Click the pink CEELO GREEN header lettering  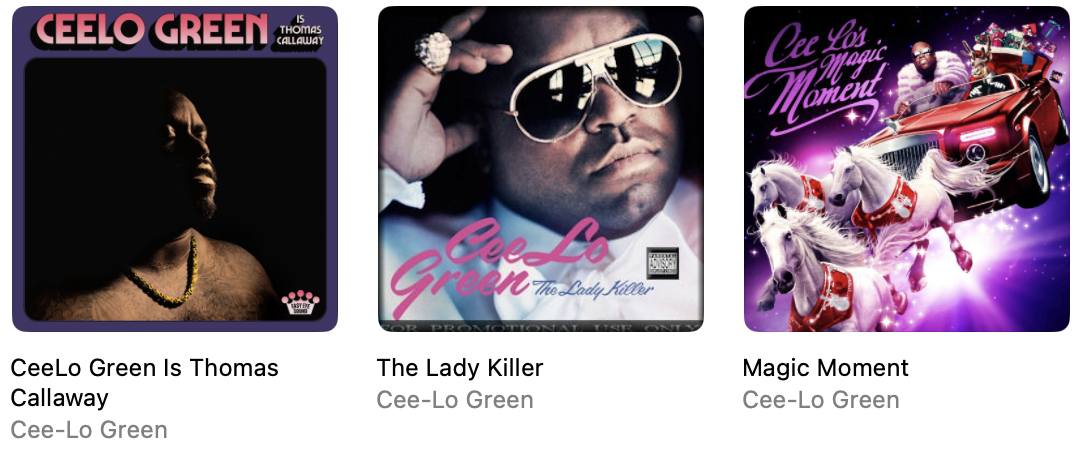tap(152, 30)
